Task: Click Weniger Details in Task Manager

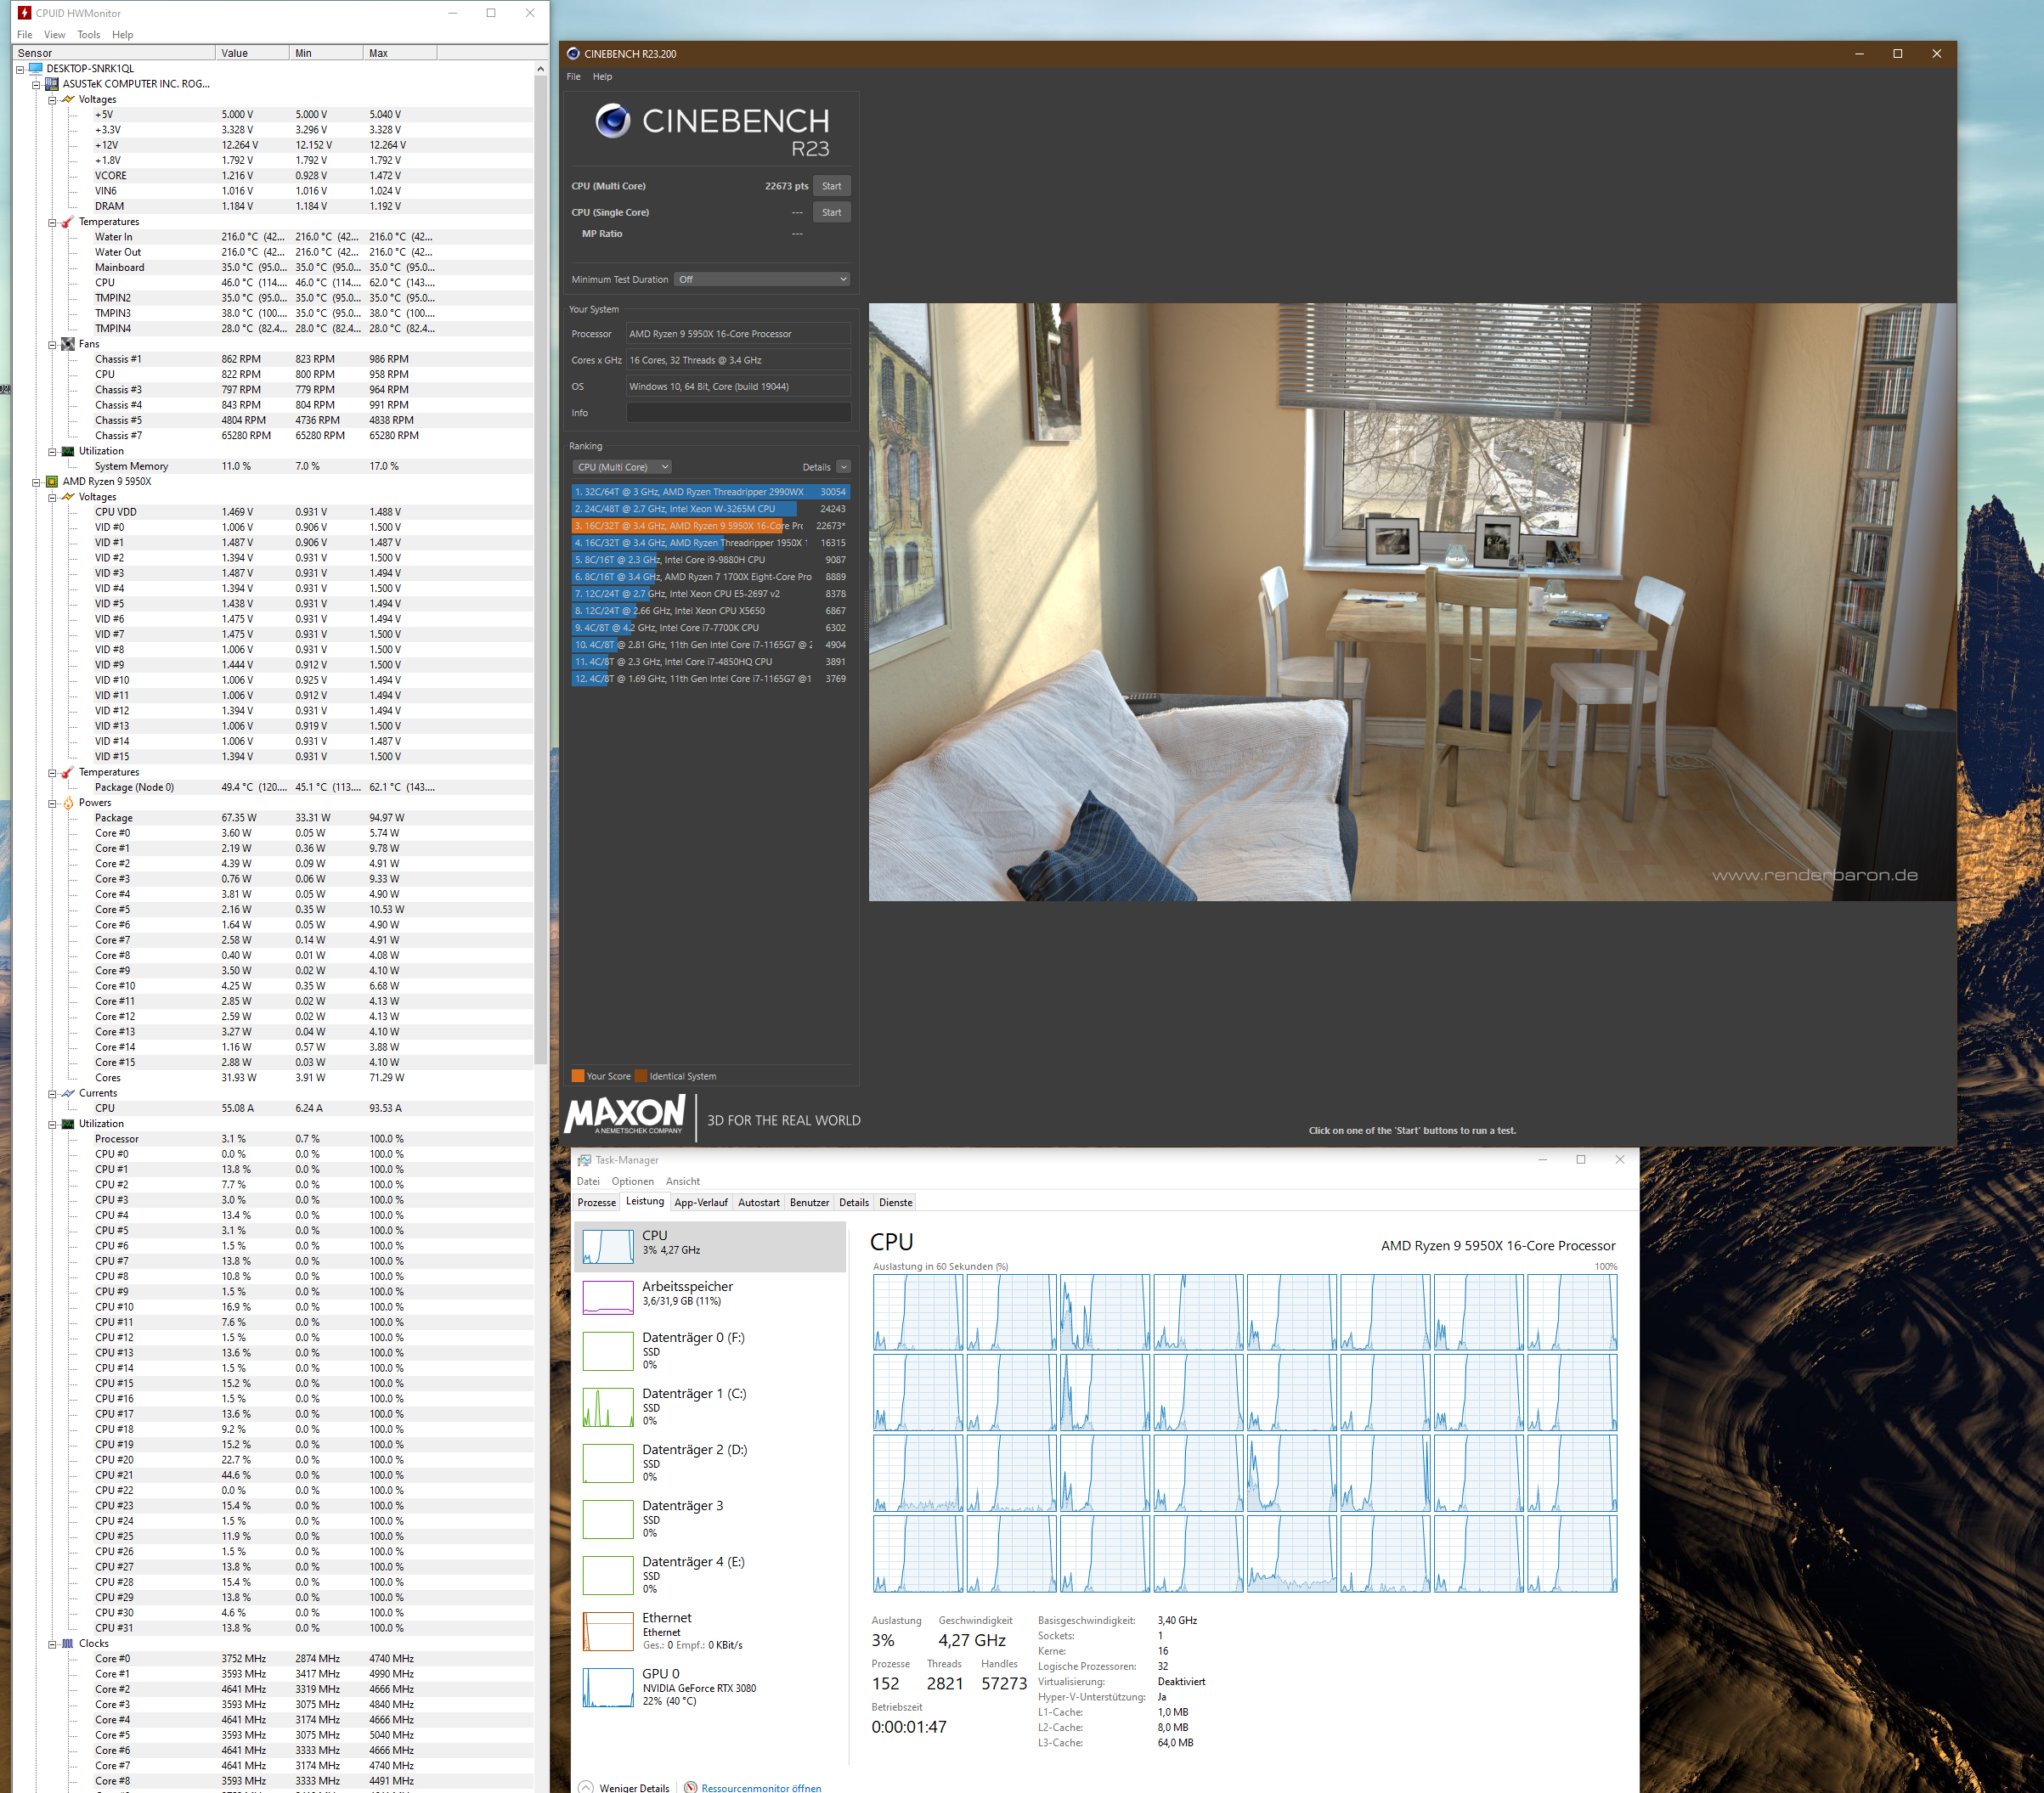Action: point(634,1788)
